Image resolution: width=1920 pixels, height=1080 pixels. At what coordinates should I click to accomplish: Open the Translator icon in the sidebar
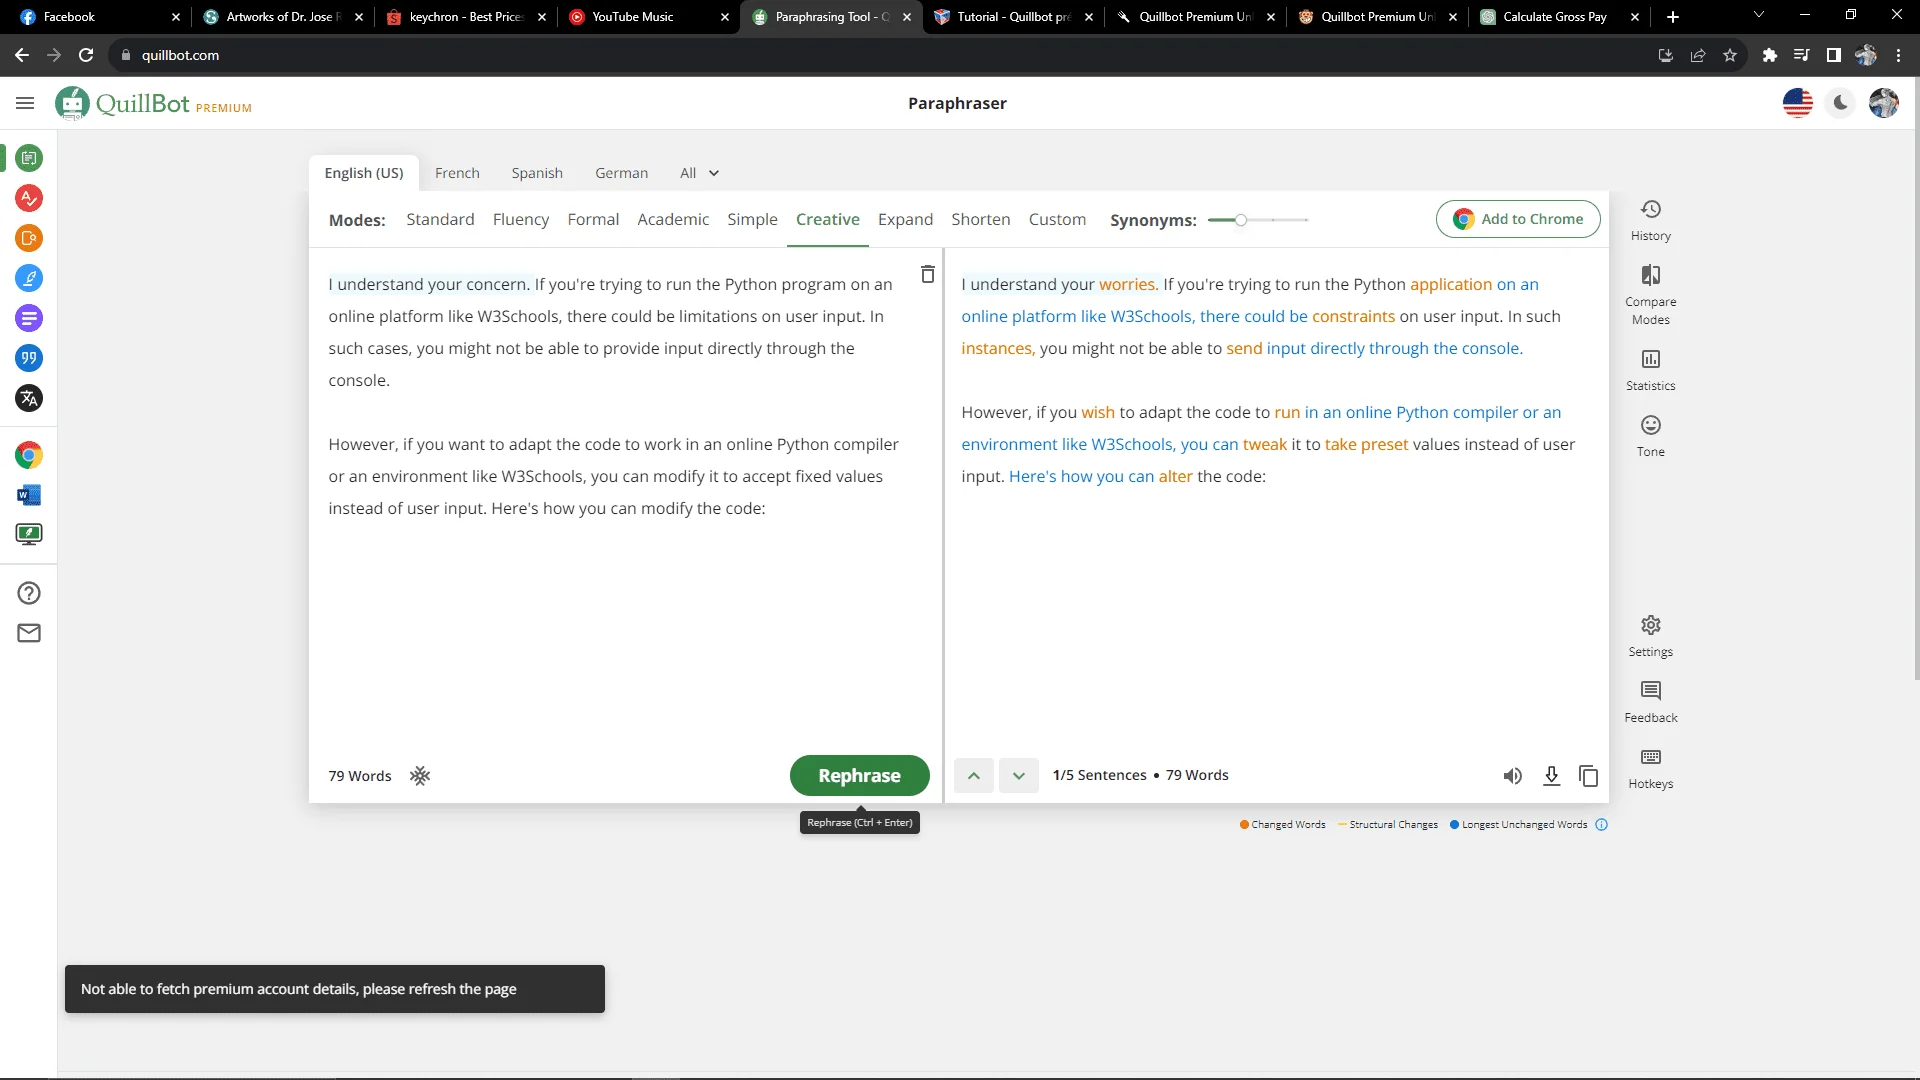tap(29, 398)
